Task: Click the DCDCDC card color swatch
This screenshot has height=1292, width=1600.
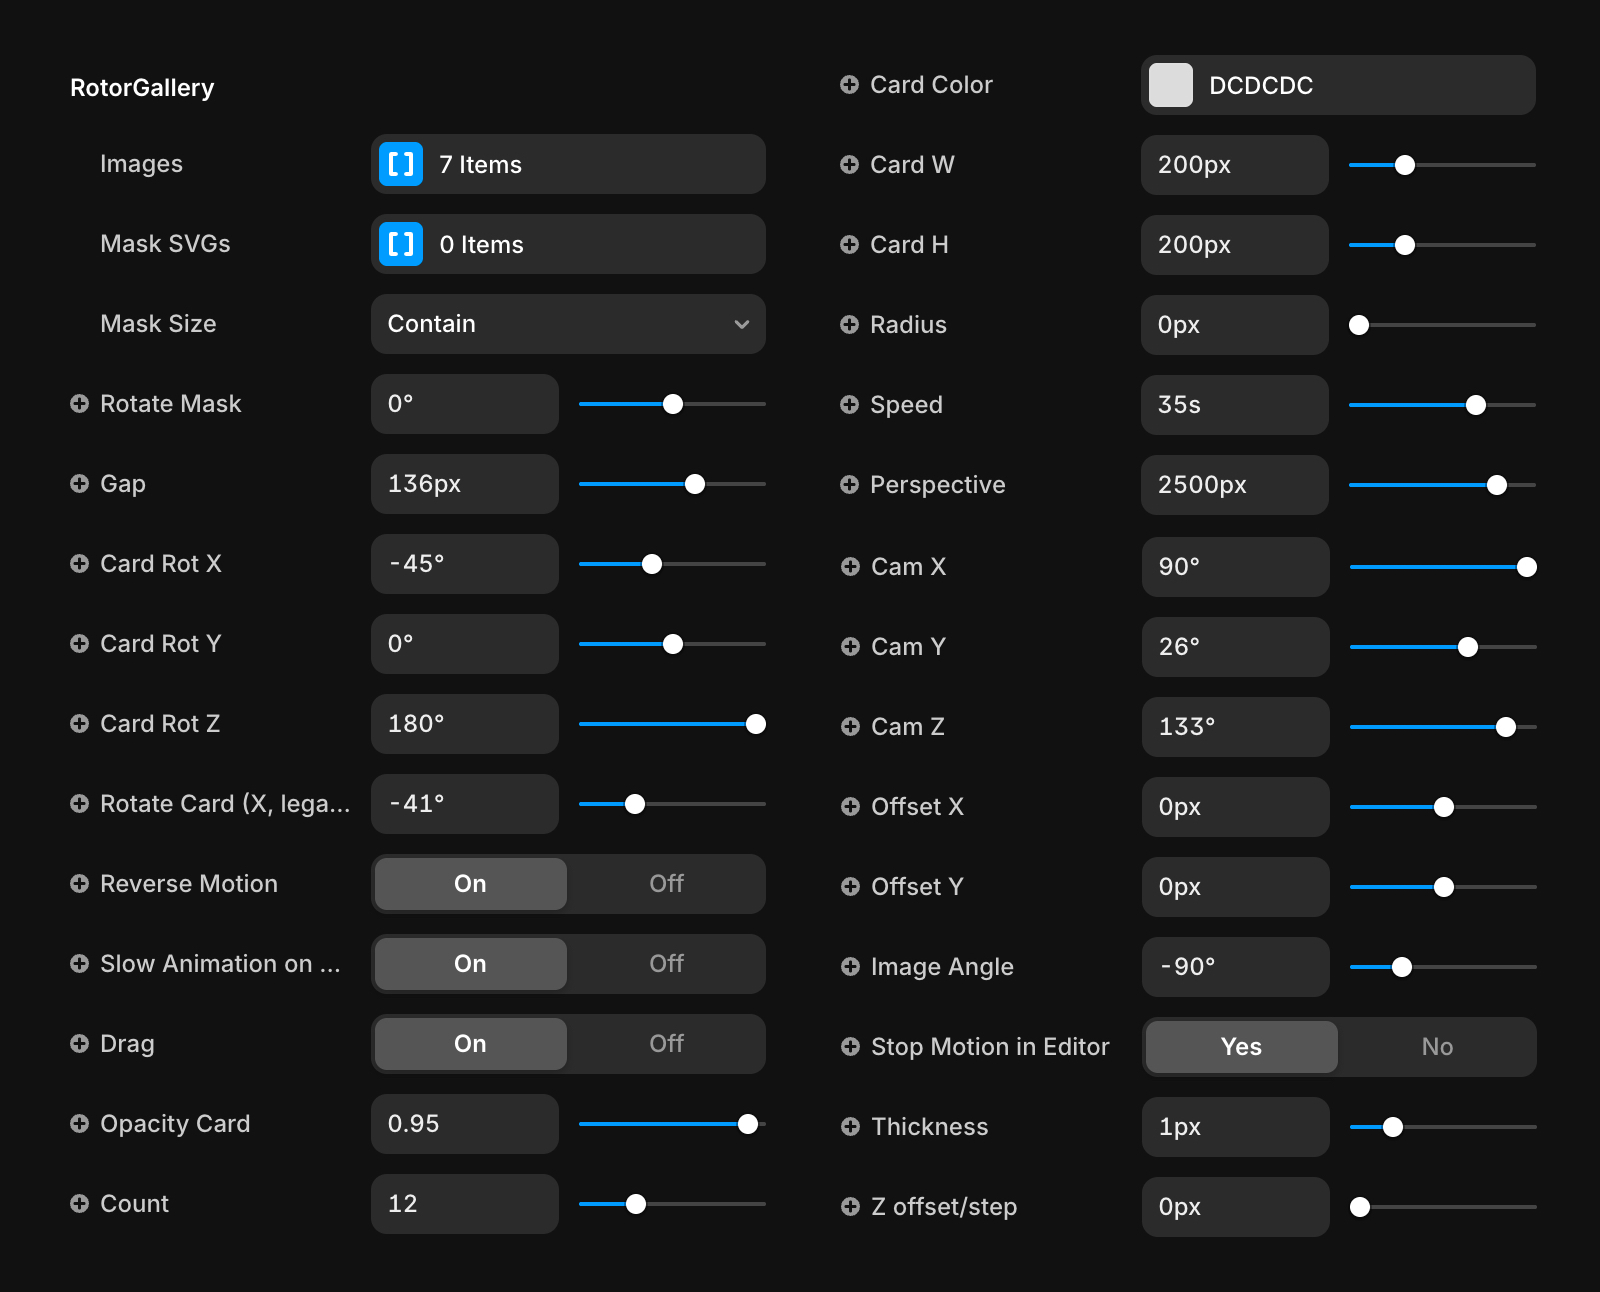Action: (x=1171, y=85)
